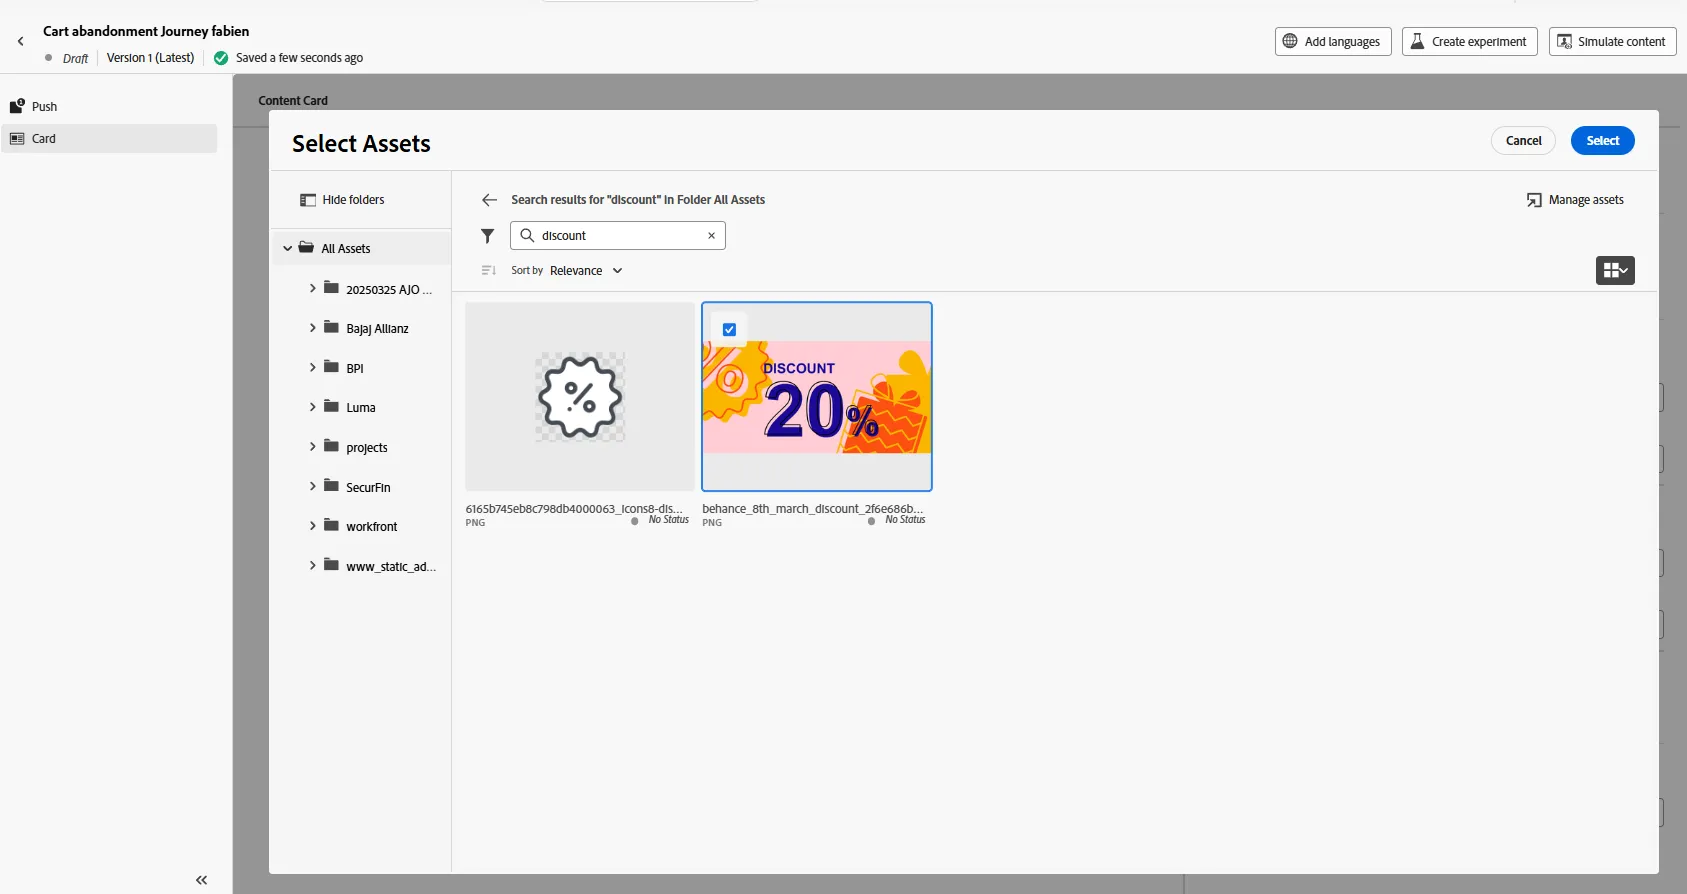Switch to the Card channel tab

tap(109, 139)
